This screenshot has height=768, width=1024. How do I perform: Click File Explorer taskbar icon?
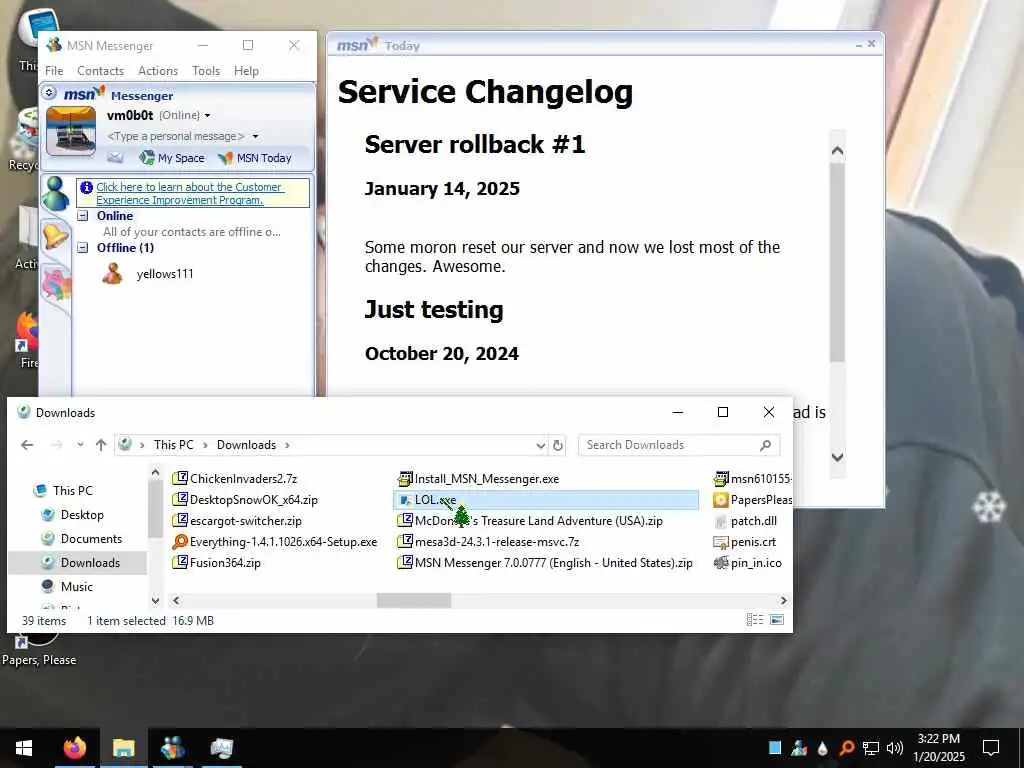pos(123,748)
